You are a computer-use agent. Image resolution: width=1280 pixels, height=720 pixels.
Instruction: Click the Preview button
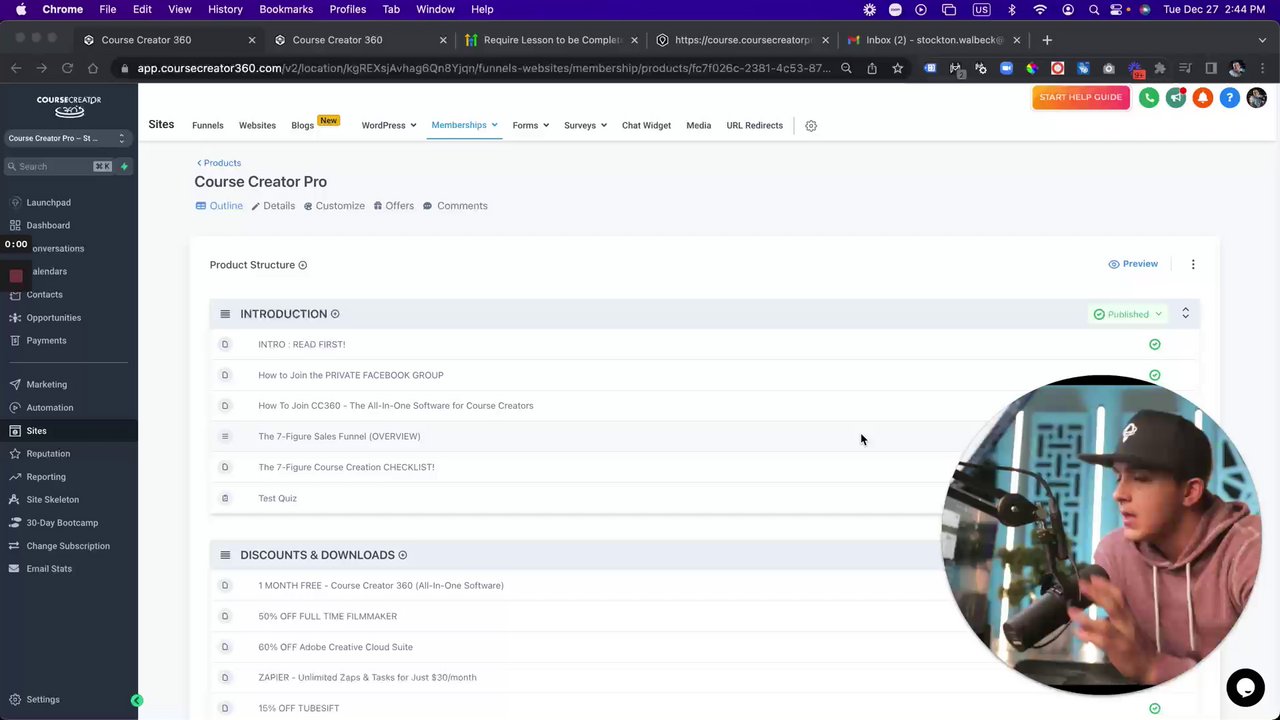point(1133,264)
